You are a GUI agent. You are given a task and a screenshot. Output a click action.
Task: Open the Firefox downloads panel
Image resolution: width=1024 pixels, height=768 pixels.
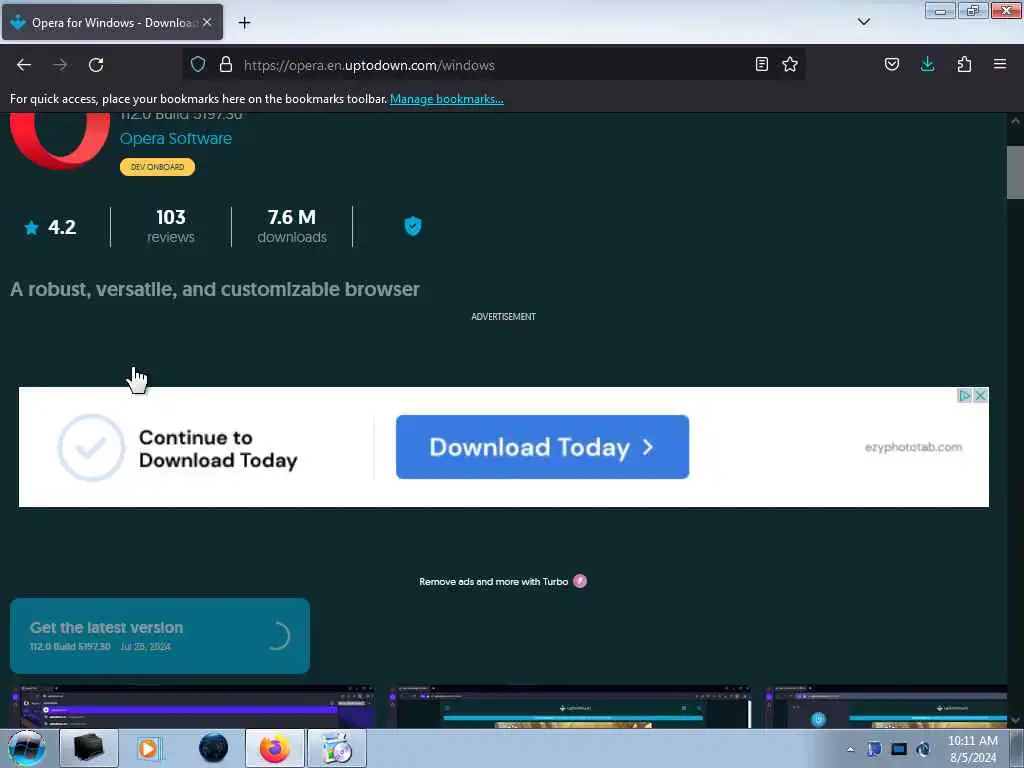927,64
